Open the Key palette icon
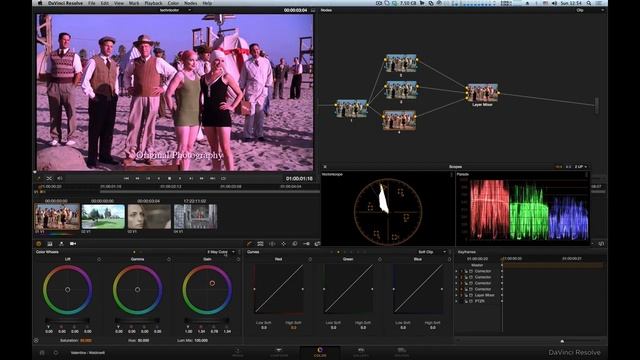The image size is (640, 360). pos(306,244)
